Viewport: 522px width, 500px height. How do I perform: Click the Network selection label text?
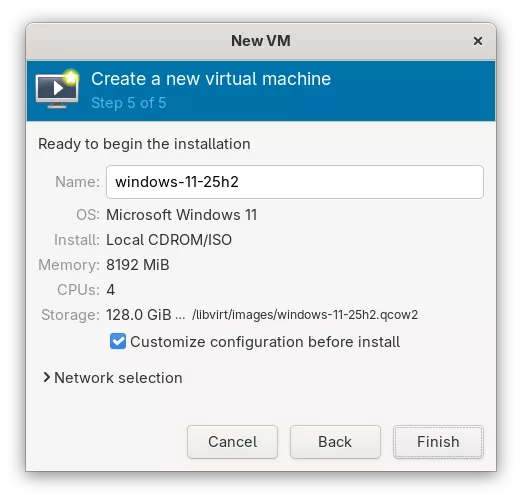pos(118,378)
